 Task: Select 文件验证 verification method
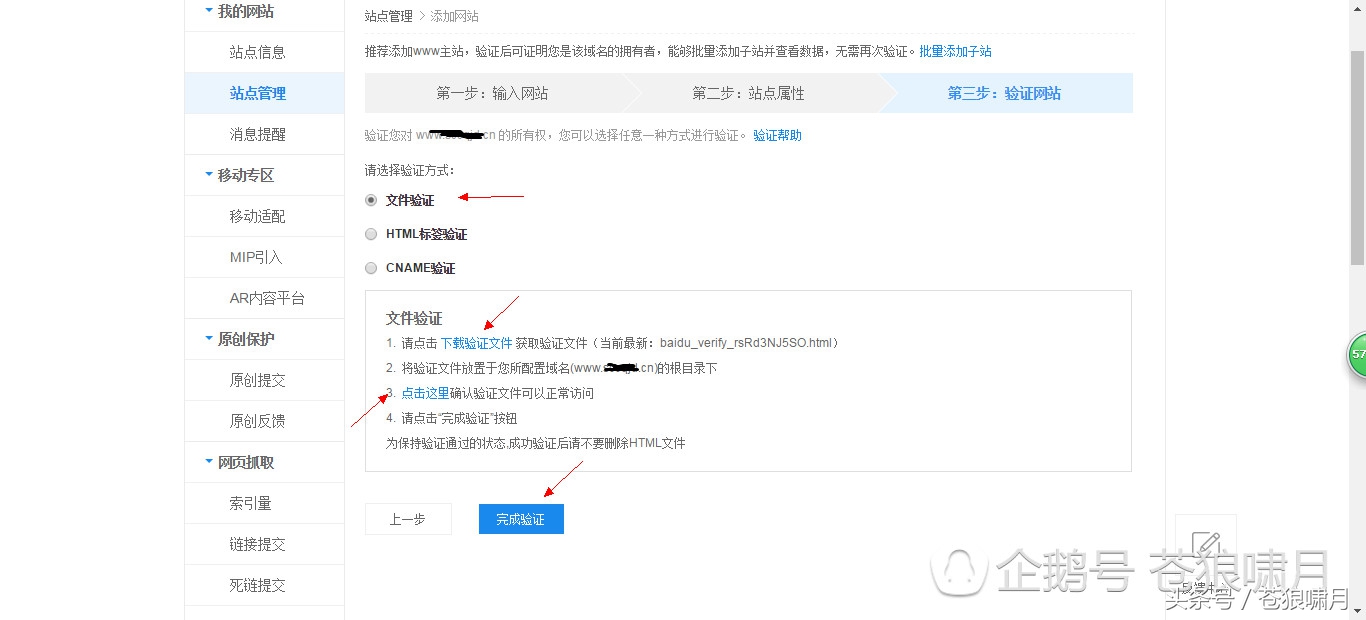(x=371, y=200)
